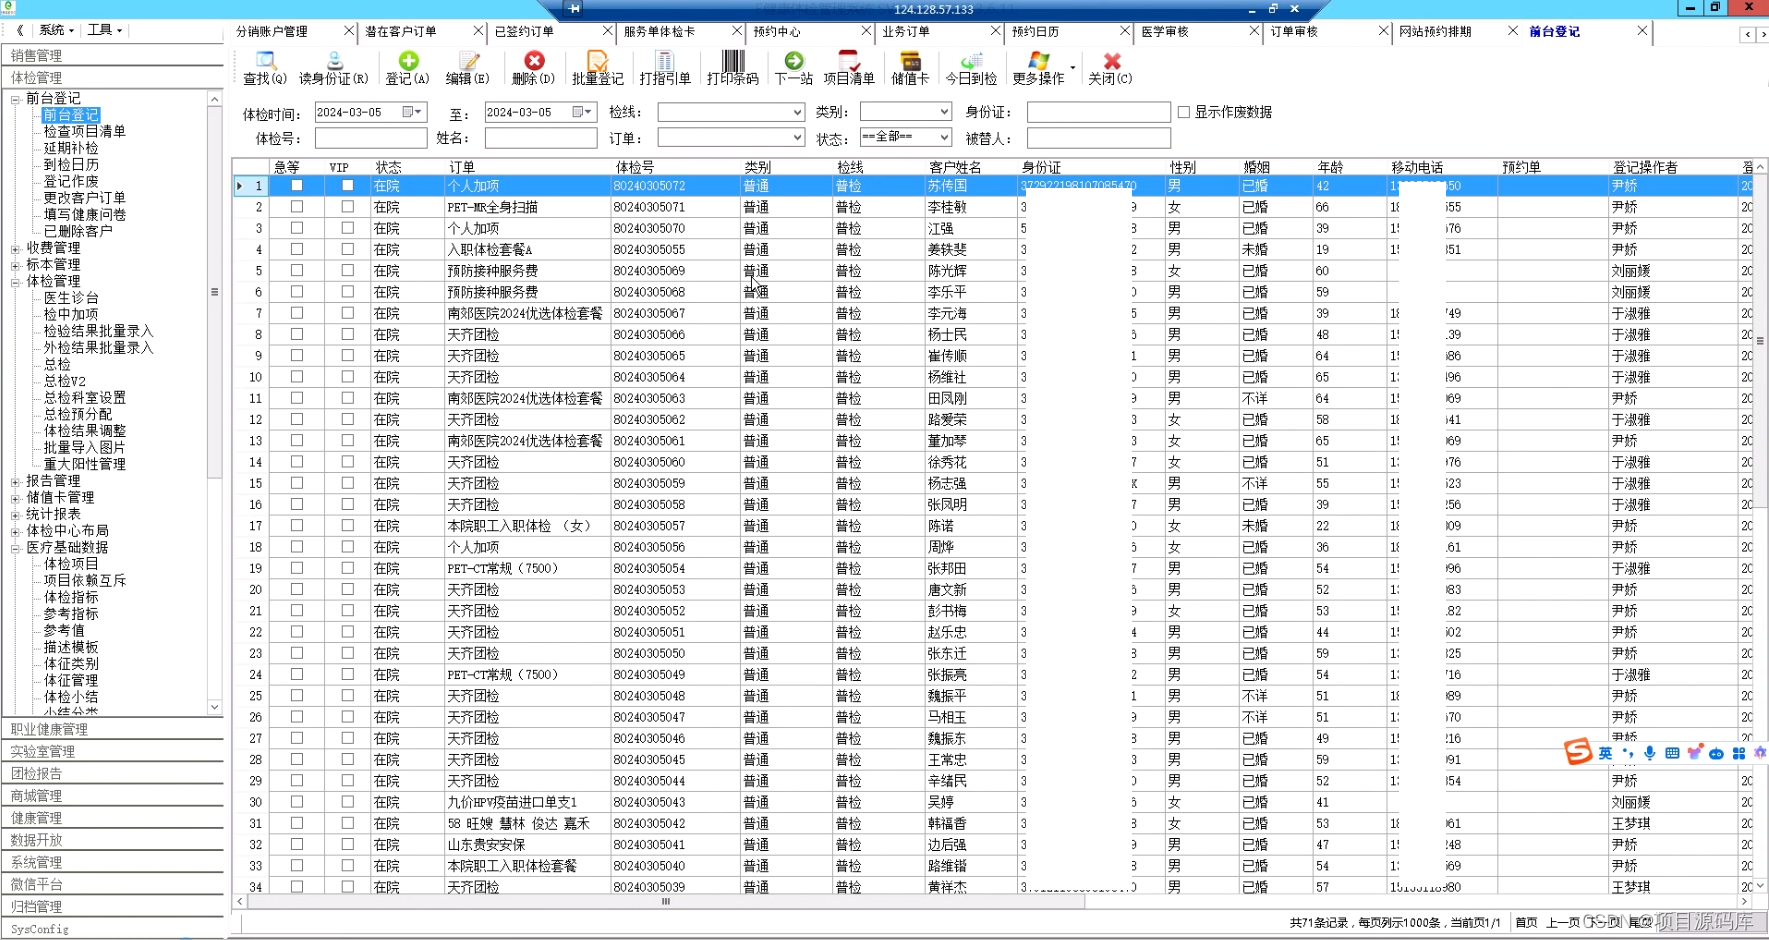Open the 更多操作 dropdown arrow
The height and width of the screenshot is (940, 1769).
1073,68
